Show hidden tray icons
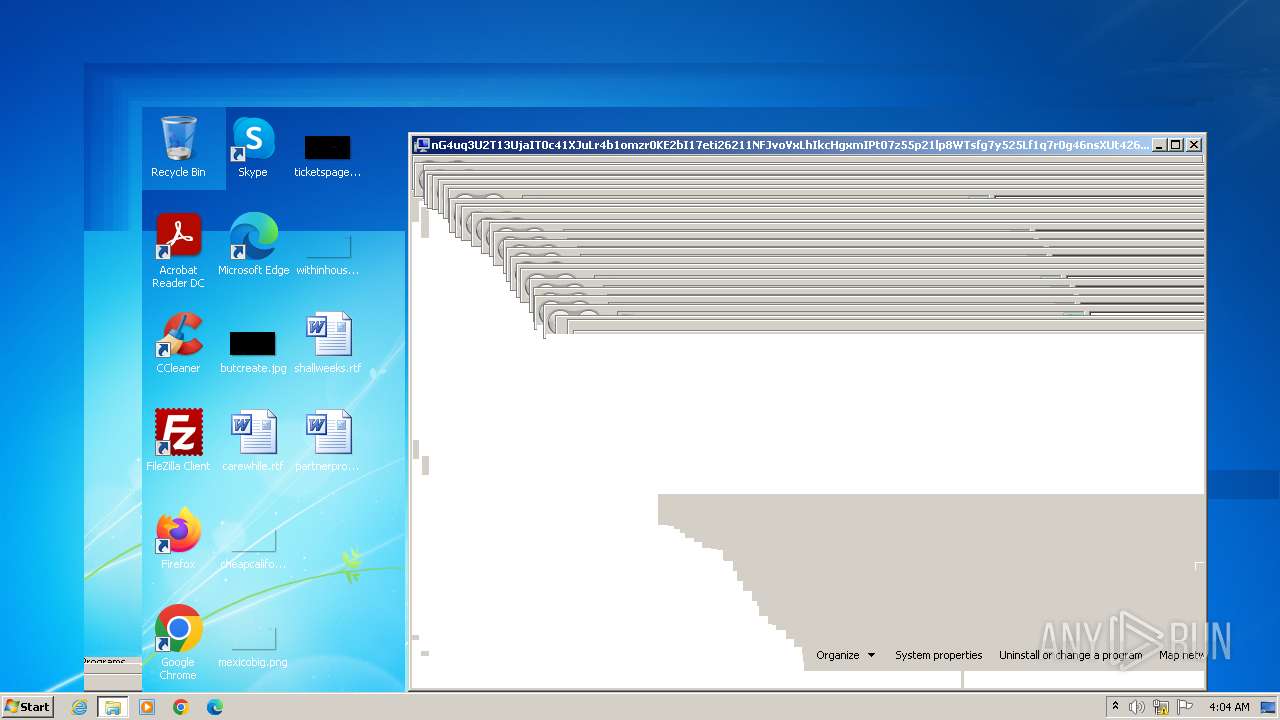The image size is (1280, 720). 1115,707
